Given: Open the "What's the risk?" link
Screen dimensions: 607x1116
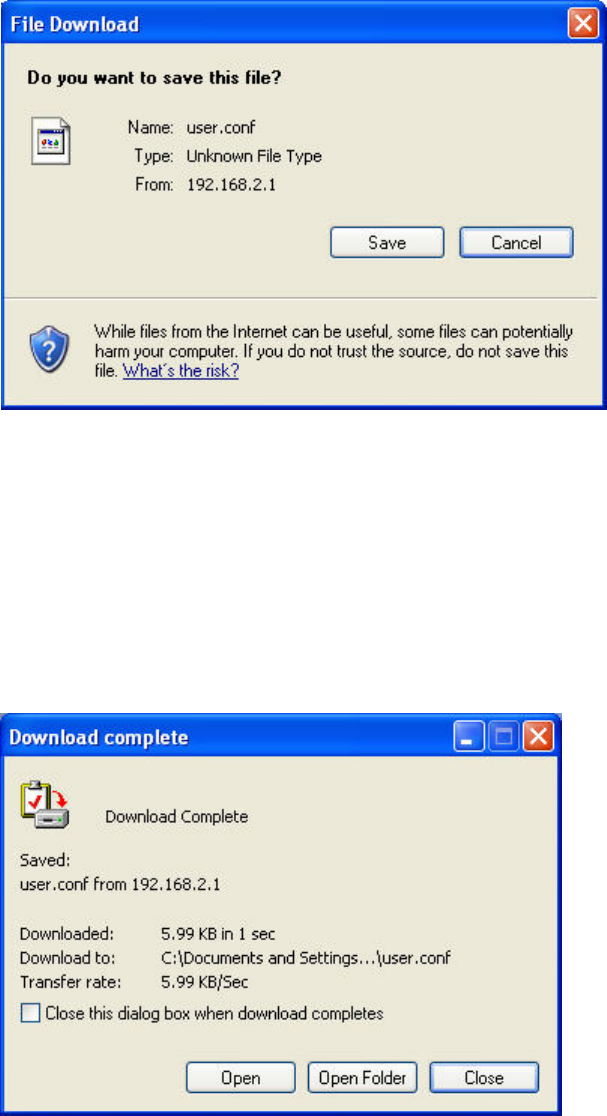Looking at the screenshot, I should [x=181, y=371].
